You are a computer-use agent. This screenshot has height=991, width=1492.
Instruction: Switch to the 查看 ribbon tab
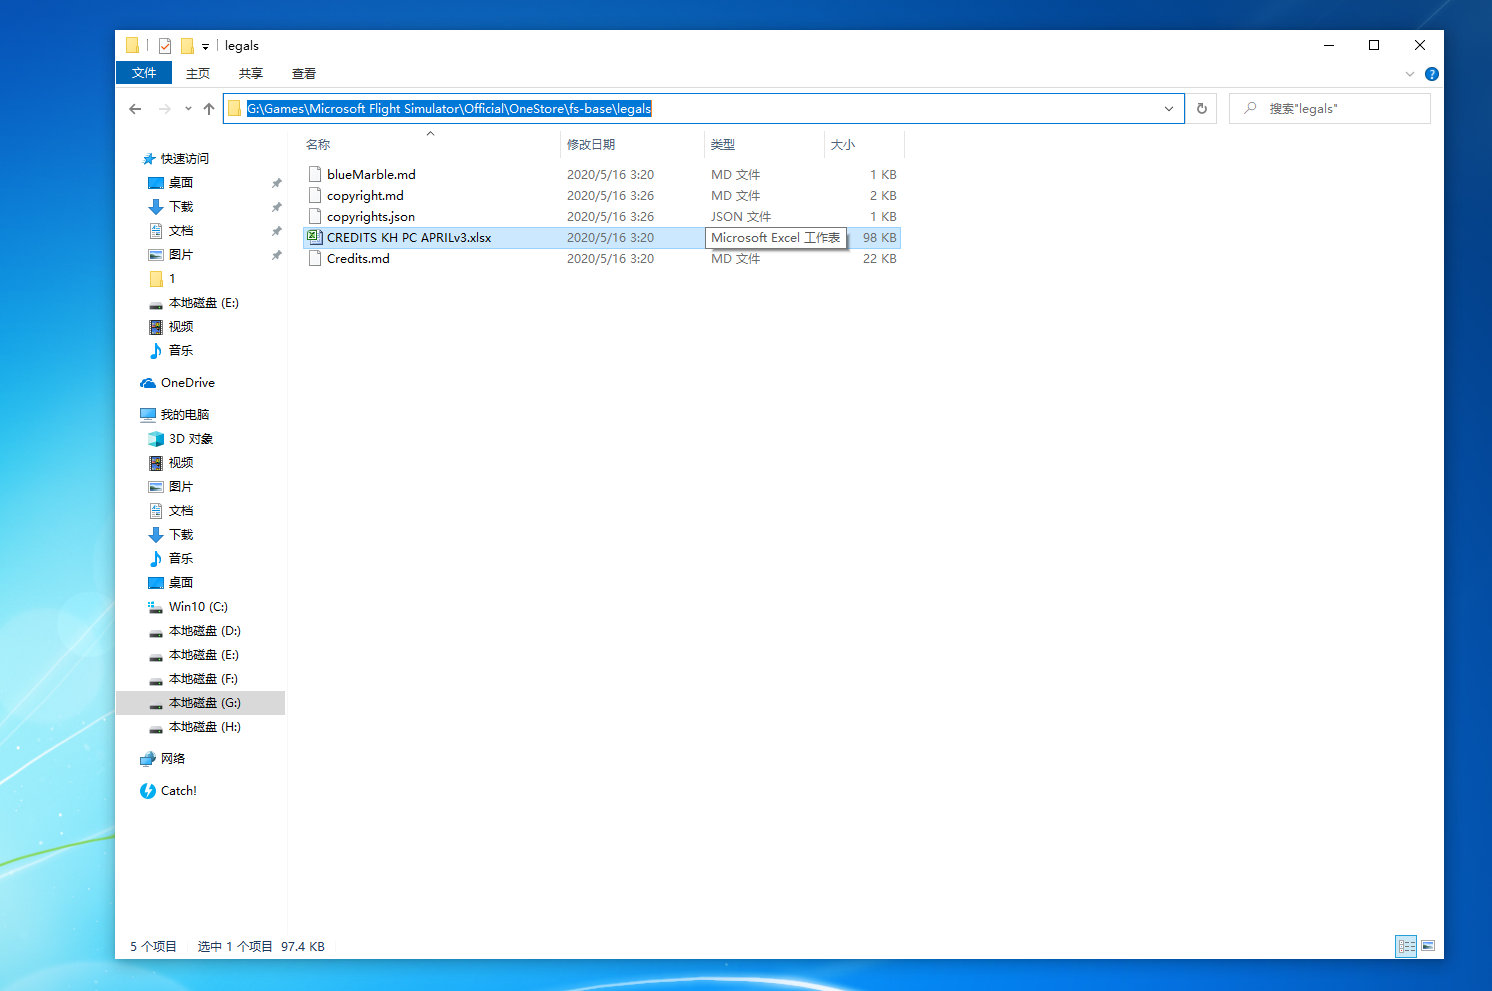pyautogui.click(x=304, y=73)
